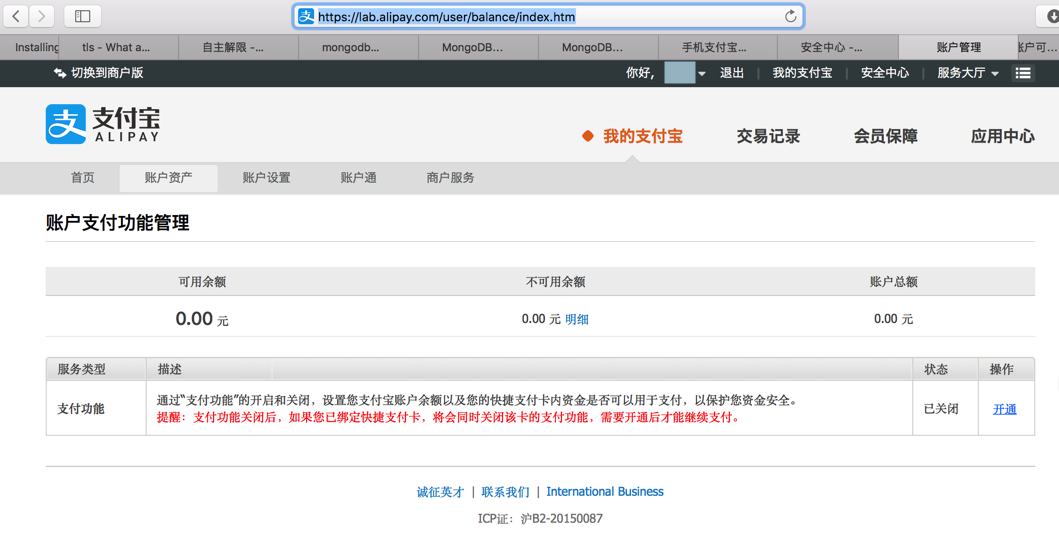Click the blurred username box in top bar
The width and height of the screenshot is (1059, 537).
(x=679, y=73)
